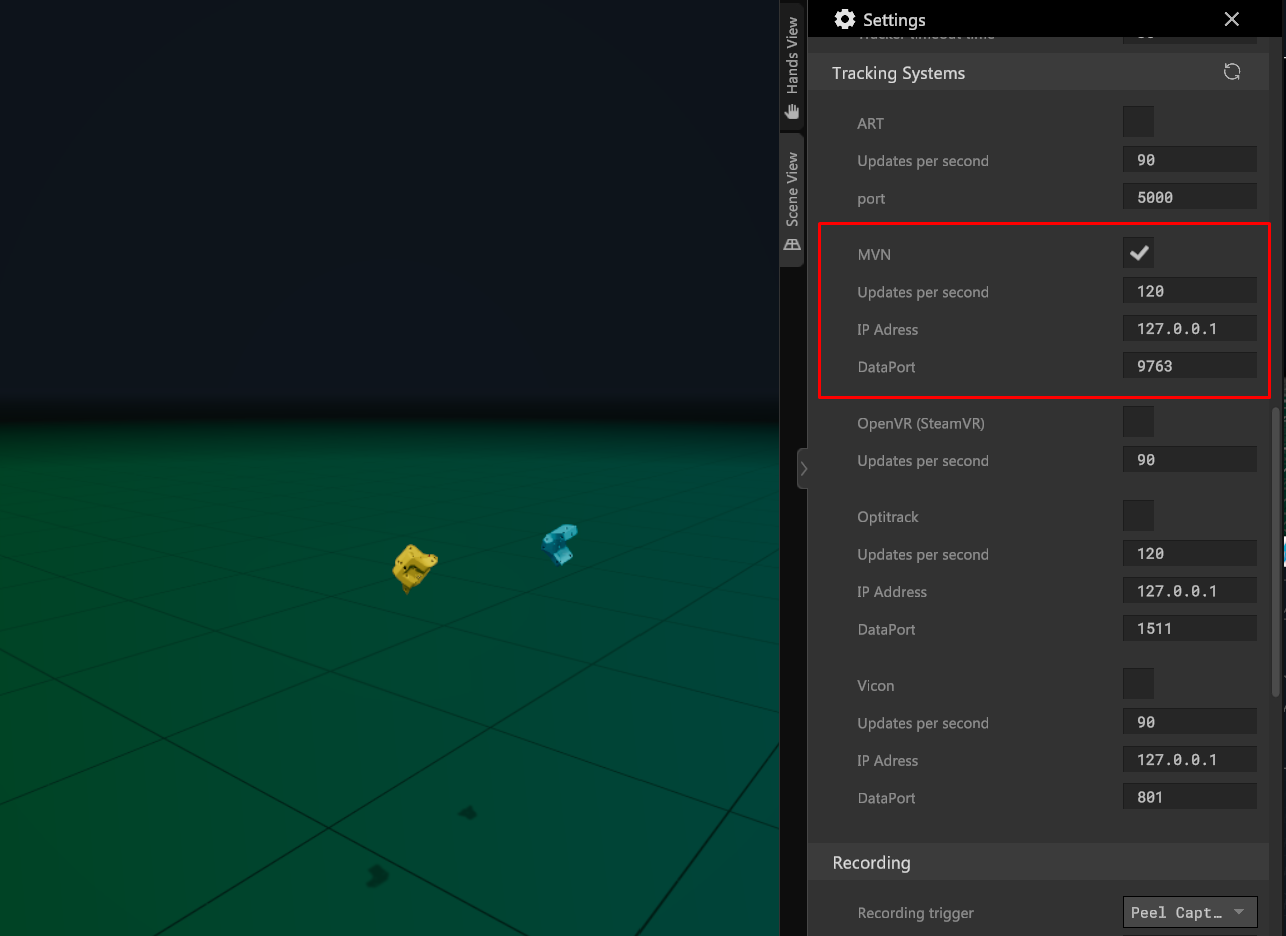Viewport: 1286px width, 936px height.
Task: Click the Tracking Systems section heading
Action: click(x=898, y=73)
